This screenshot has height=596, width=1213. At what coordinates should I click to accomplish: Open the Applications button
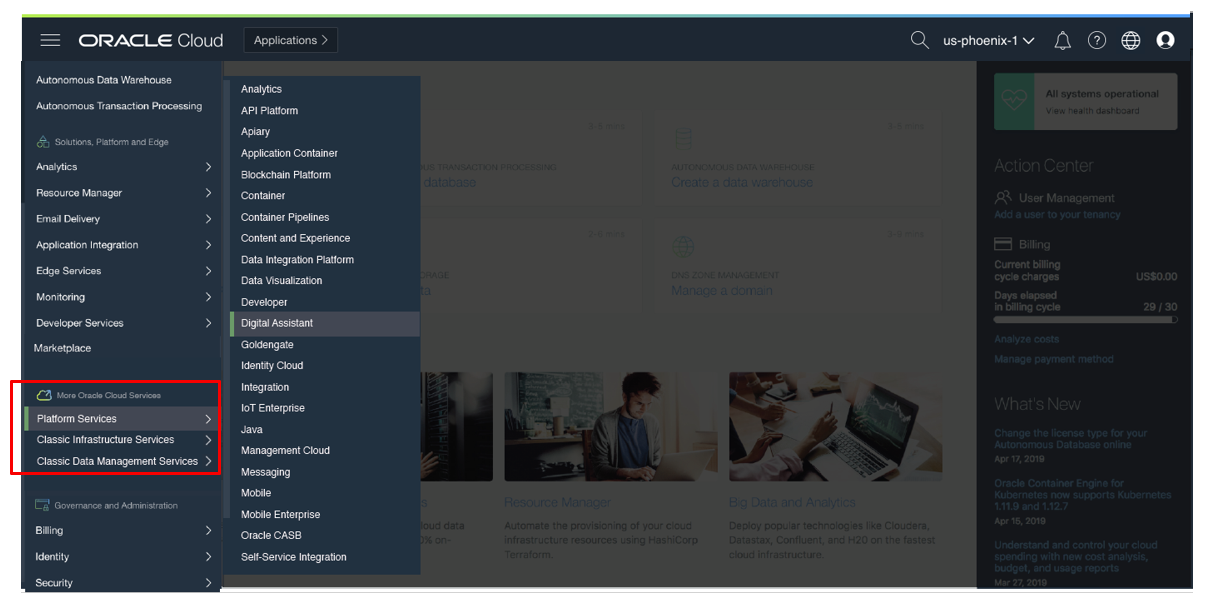pyautogui.click(x=291, y=40)
